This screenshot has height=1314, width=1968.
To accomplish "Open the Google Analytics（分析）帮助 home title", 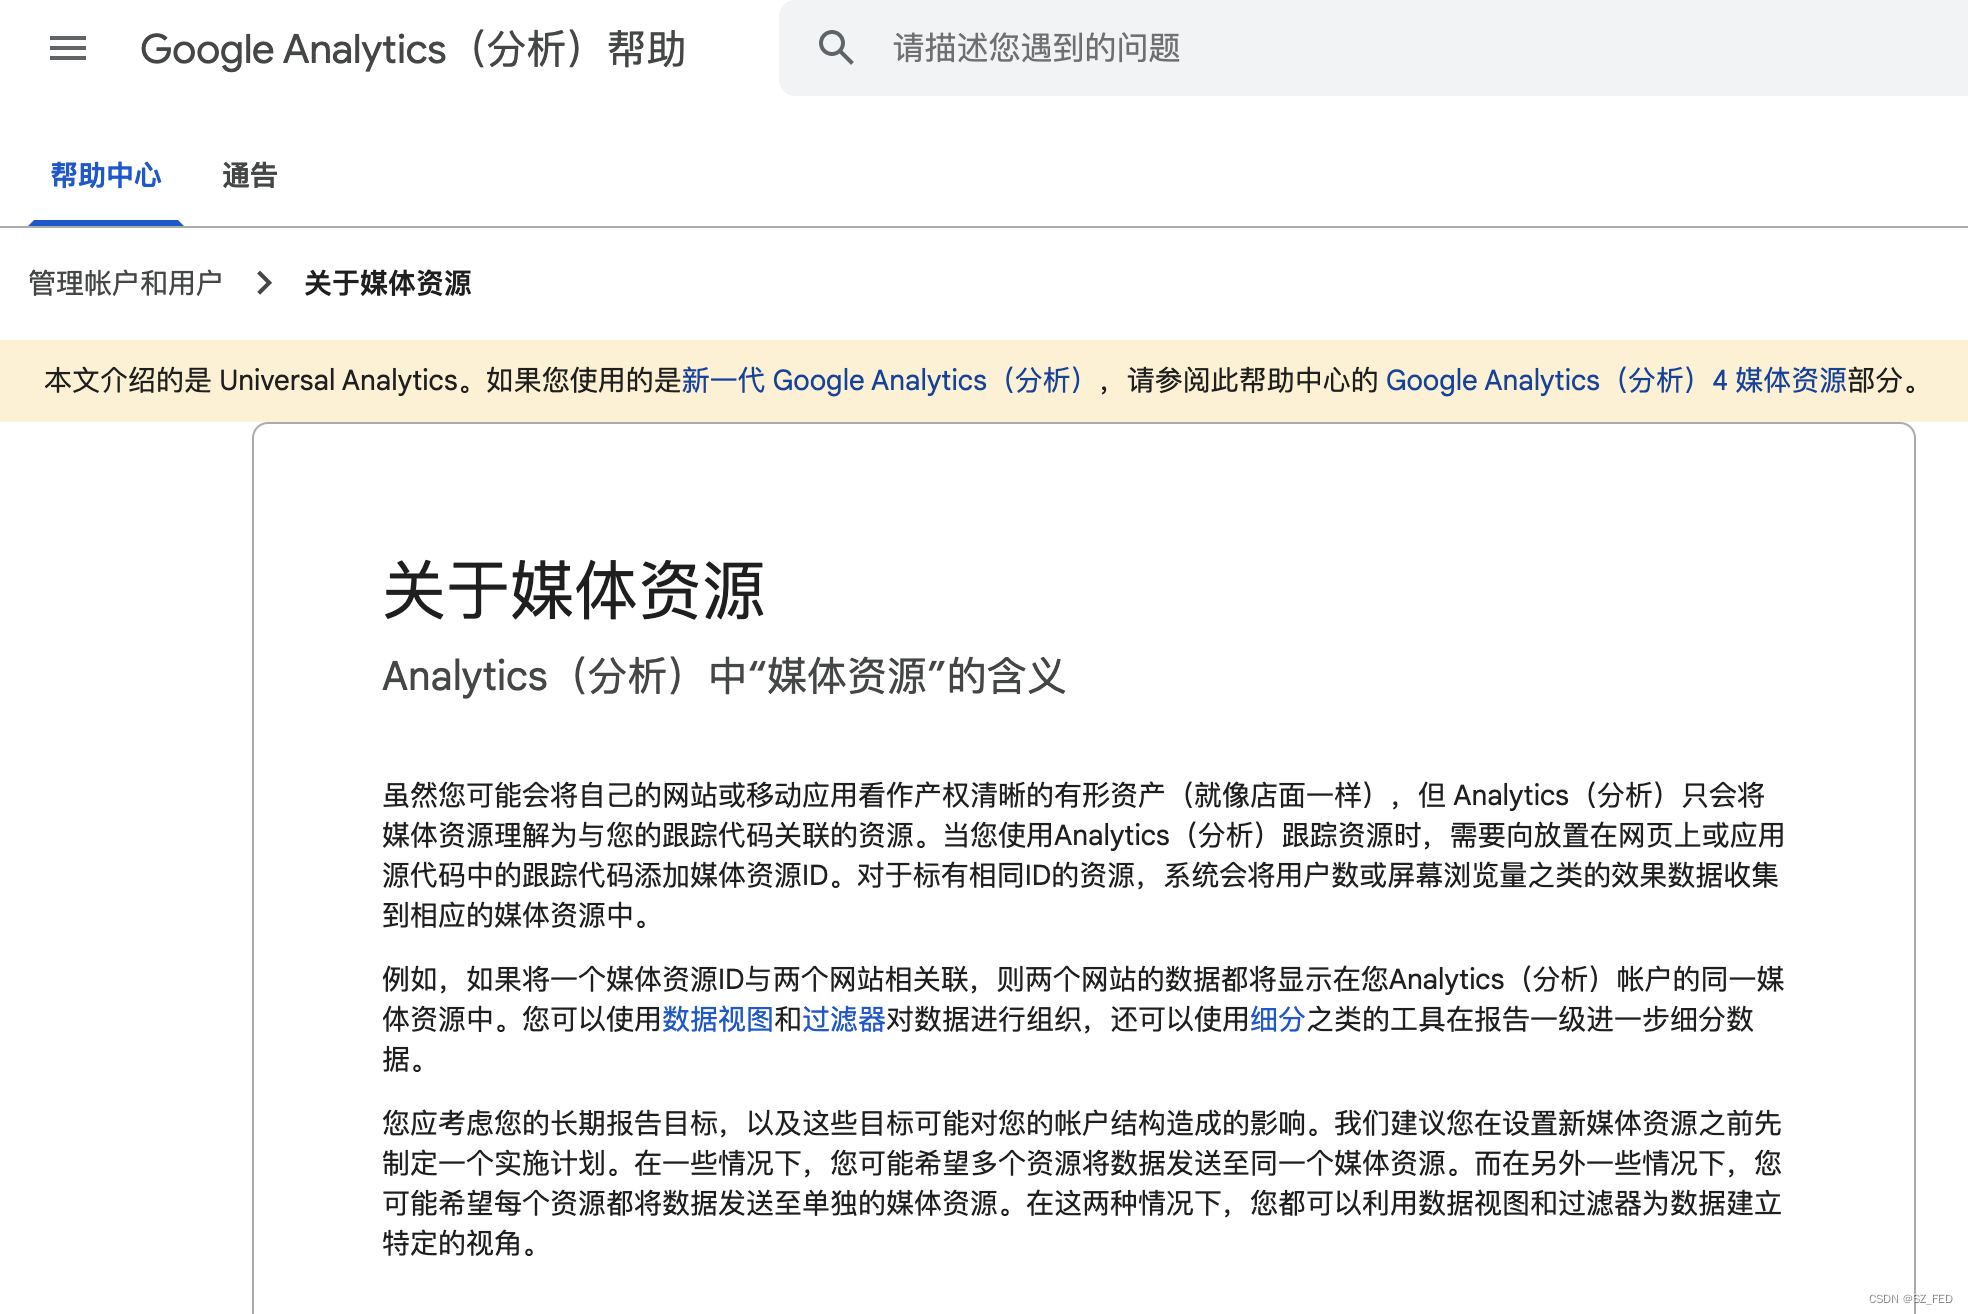I will (x=412, y=49).
